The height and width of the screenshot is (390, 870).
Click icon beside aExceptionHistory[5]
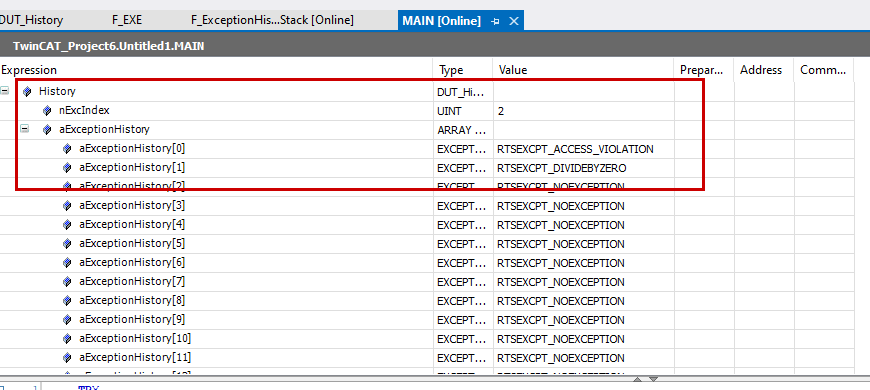pos(67,244)
